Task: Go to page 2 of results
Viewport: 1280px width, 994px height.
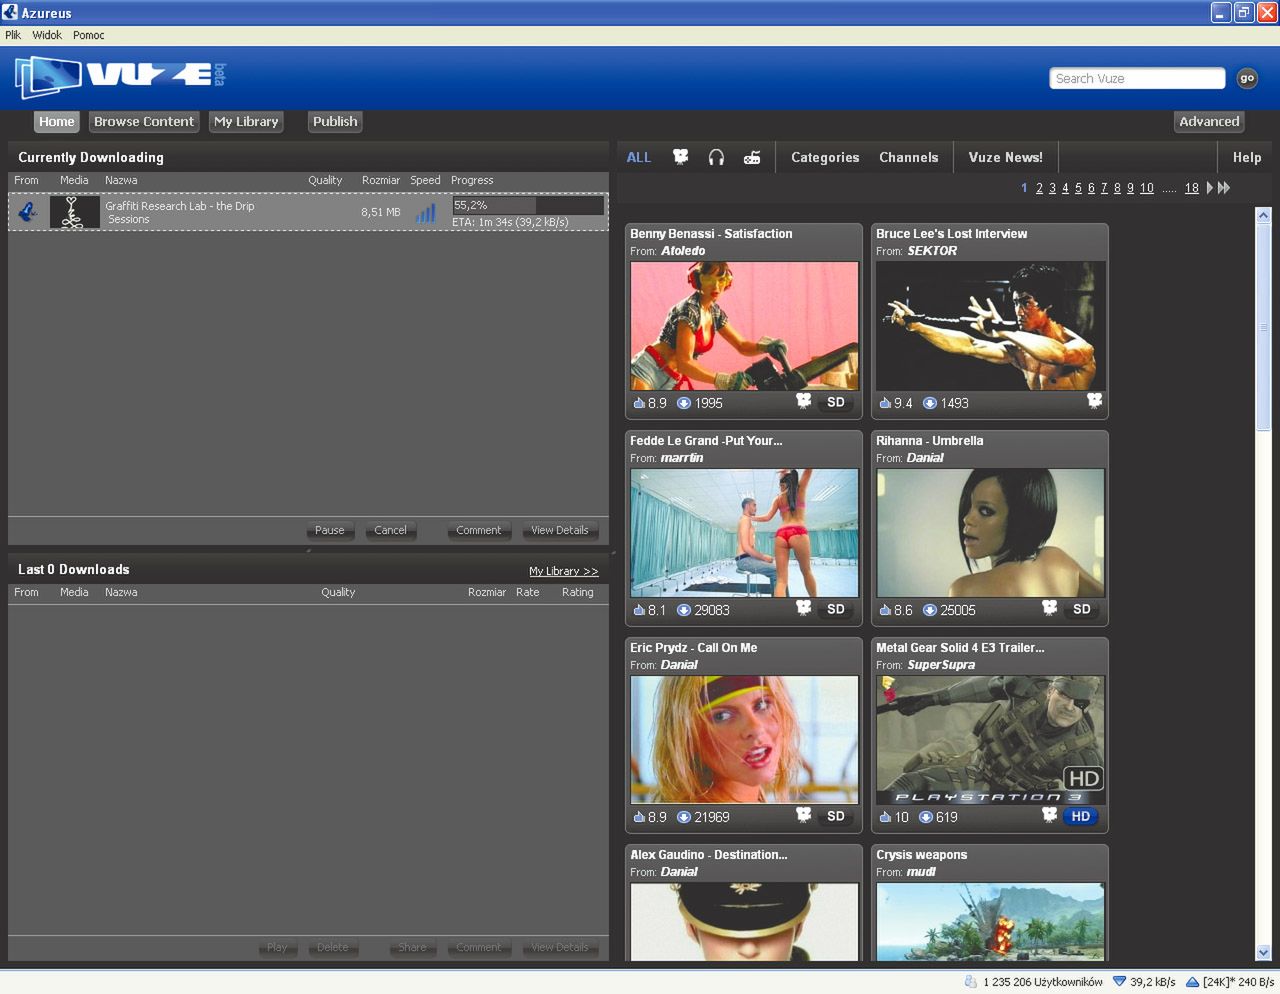Action: click(1039, 188)
